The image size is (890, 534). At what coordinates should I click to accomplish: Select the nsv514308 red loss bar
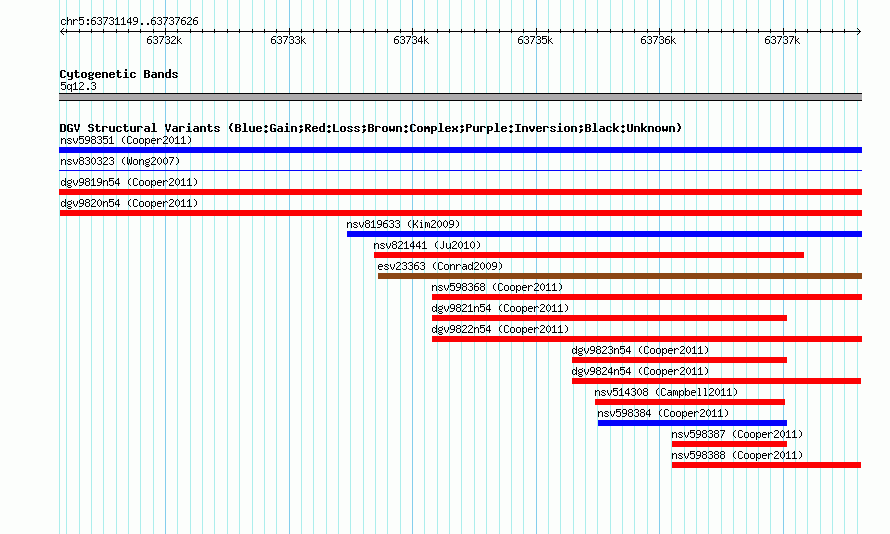pos(690,402)
